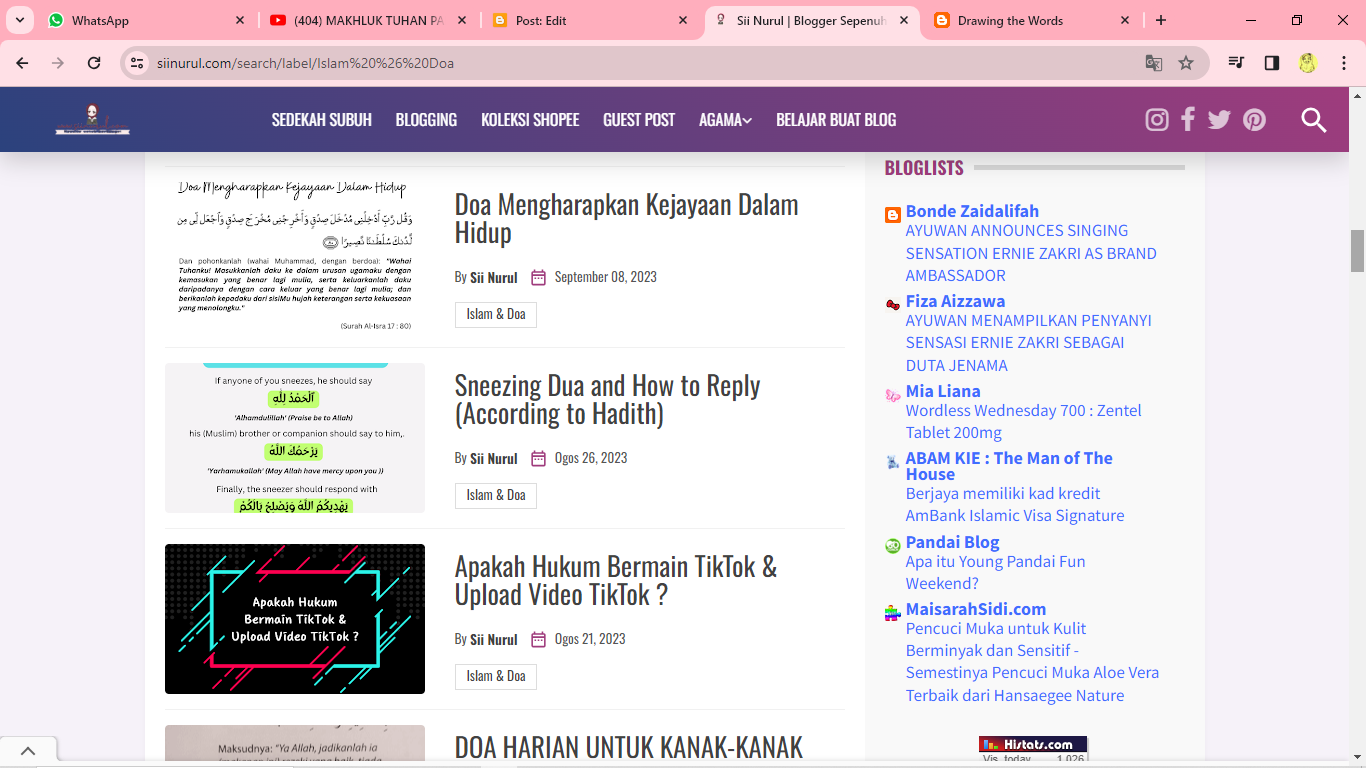Screen dimensions: 1366x768
Task: Open KOLEKSI SHOPEE menu item
Action: point(530,120)
